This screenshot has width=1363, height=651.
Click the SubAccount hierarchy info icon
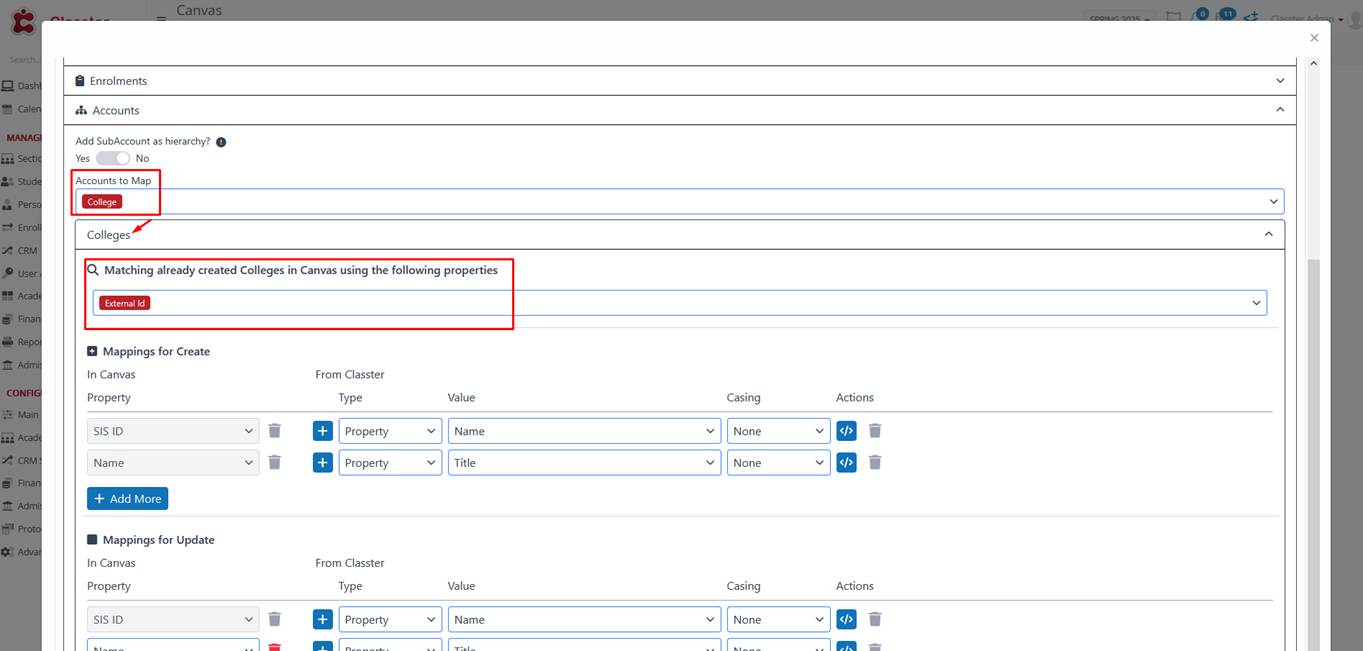point(221,142)
